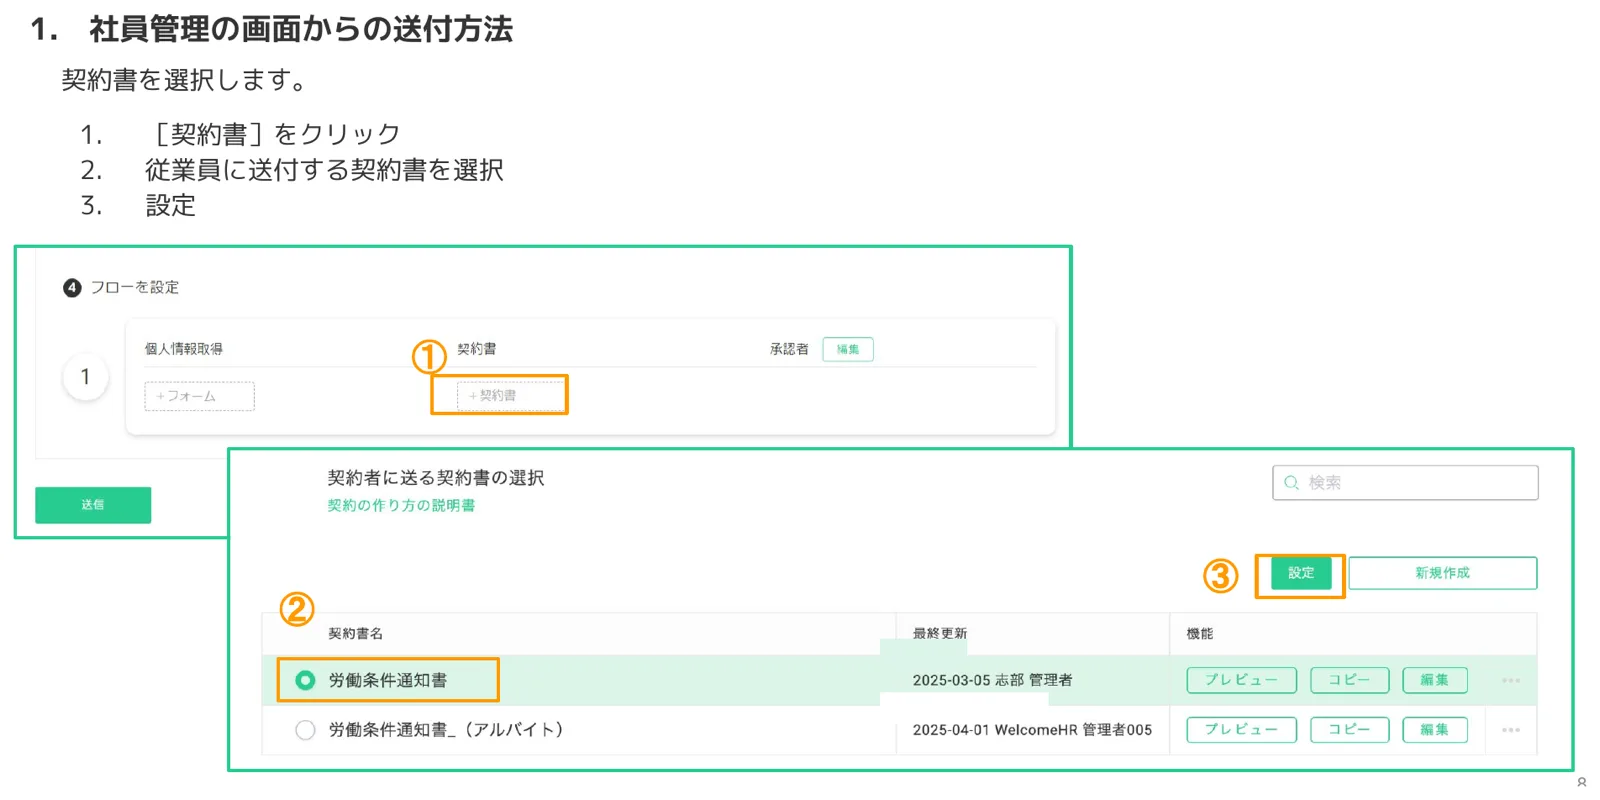Edit the 労働条件通知書_（アルバイト） contract
The height and width of the screenshot is (800, 1600).
click(1434, 730)
